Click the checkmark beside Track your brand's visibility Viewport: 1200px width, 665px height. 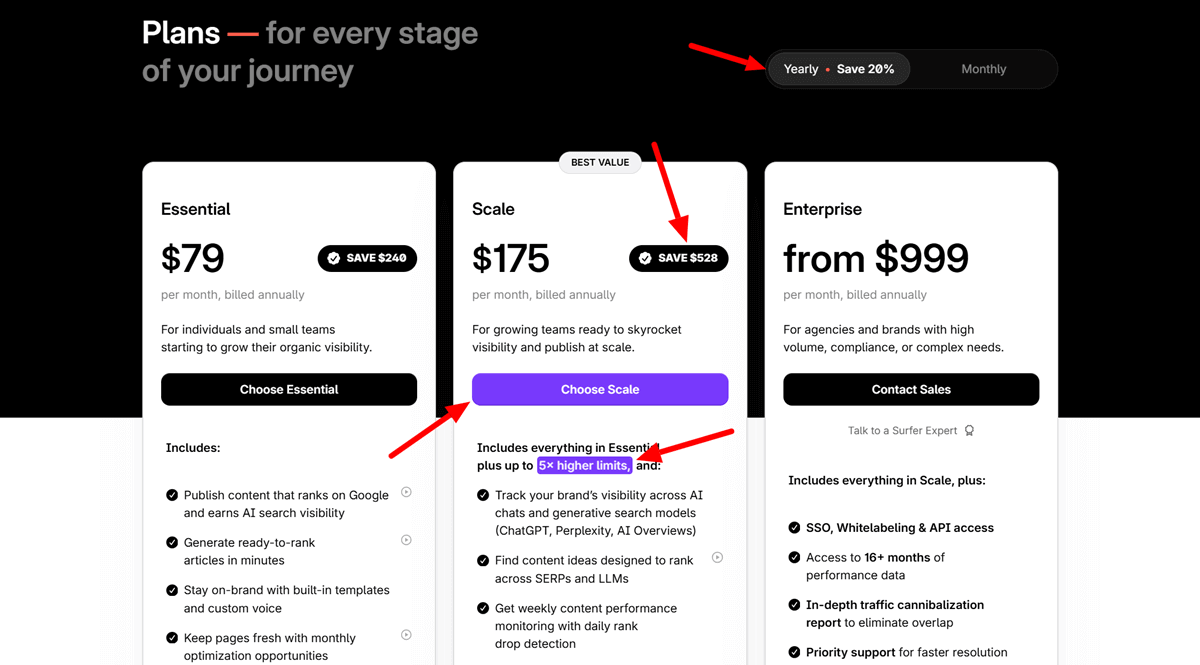point(481,495)
